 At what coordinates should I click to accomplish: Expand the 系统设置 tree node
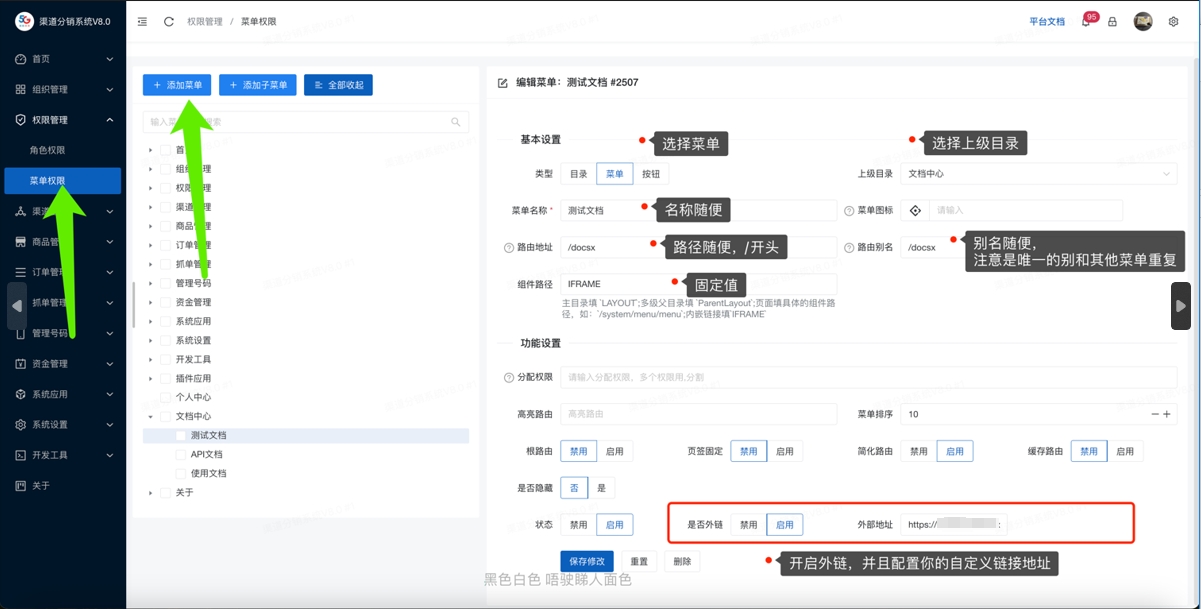point(151,340)
